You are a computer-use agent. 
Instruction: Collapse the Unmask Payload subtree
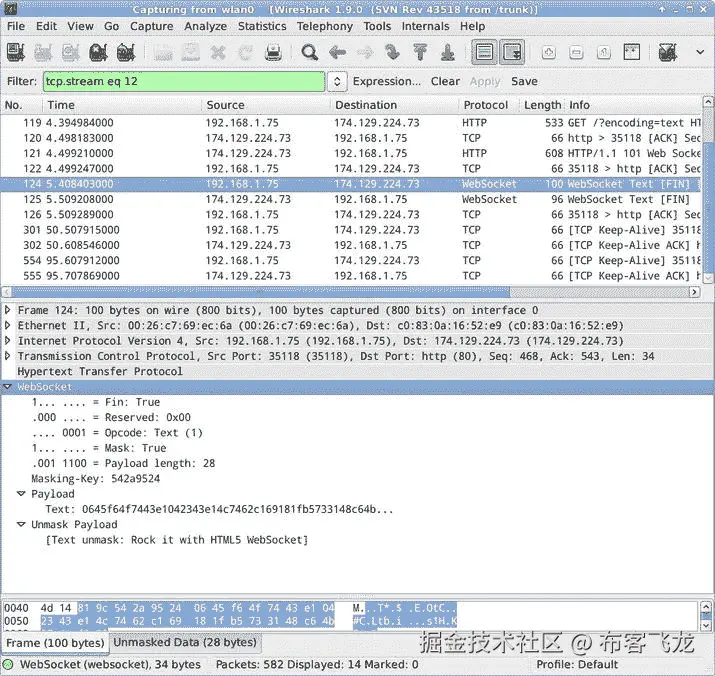tap(21, 524)
